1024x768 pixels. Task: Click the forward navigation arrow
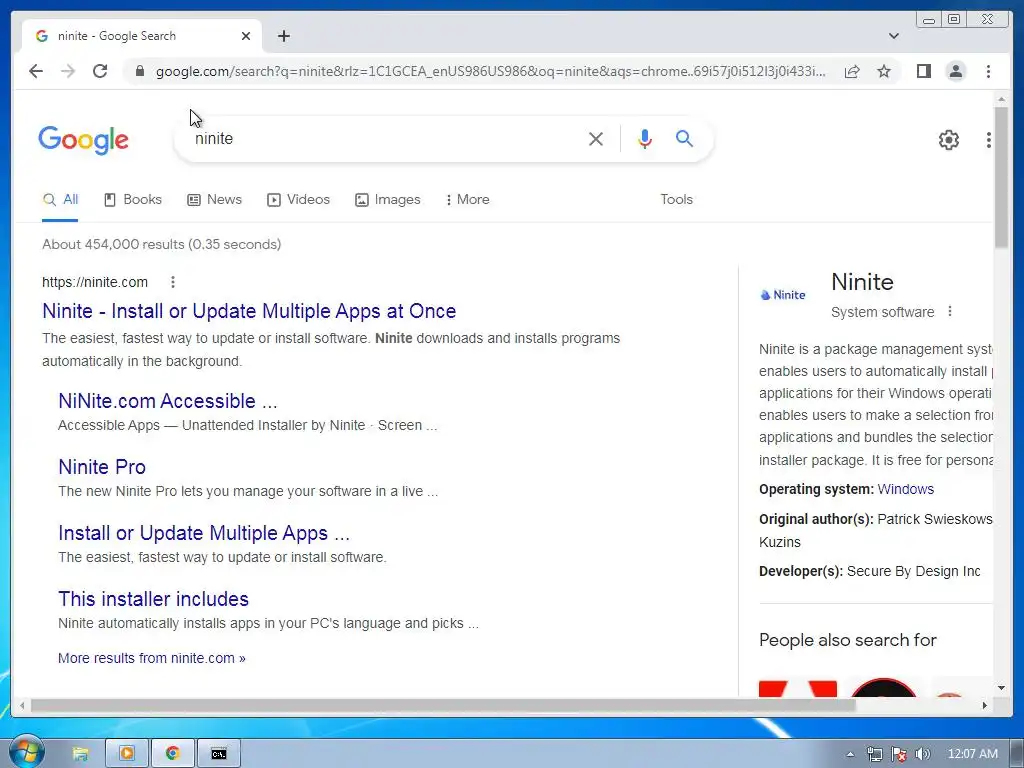tap(68, 71)
